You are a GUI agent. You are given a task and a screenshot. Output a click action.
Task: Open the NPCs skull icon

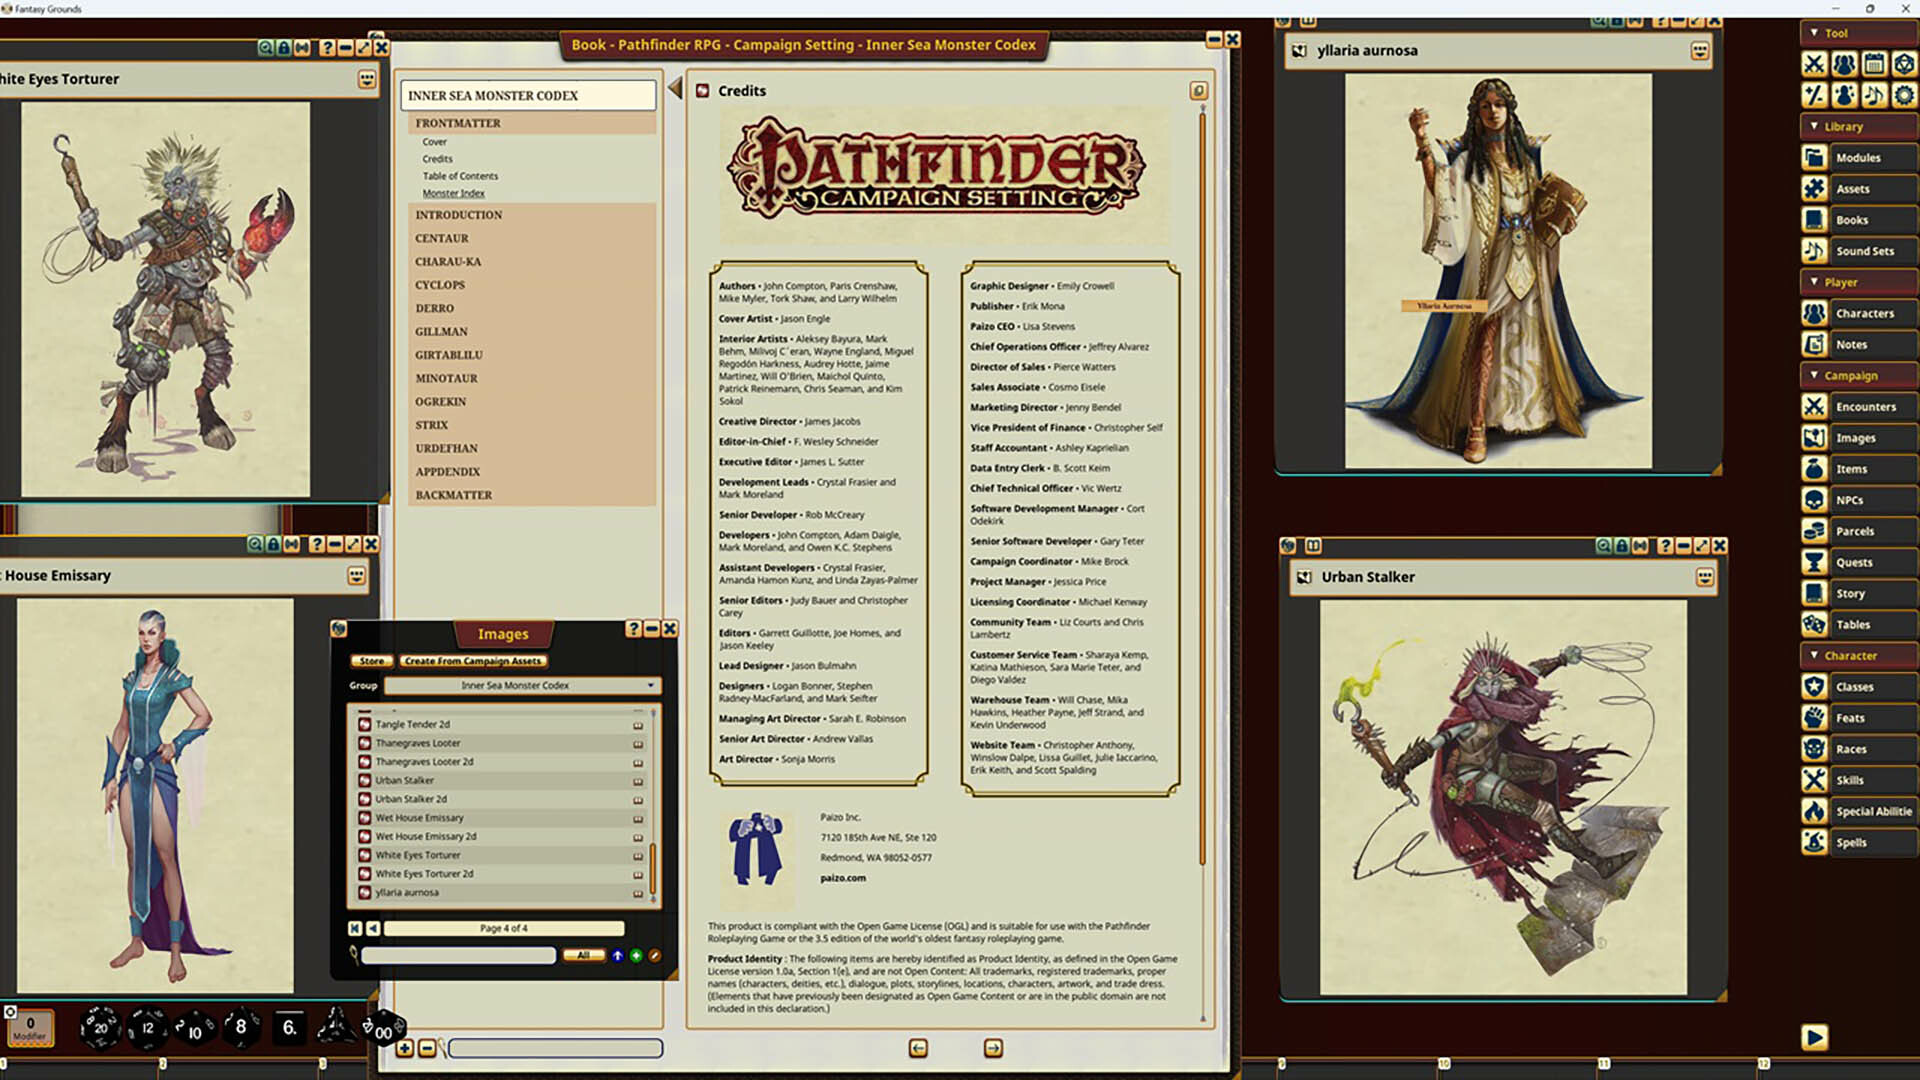(x=1814, y=500)
